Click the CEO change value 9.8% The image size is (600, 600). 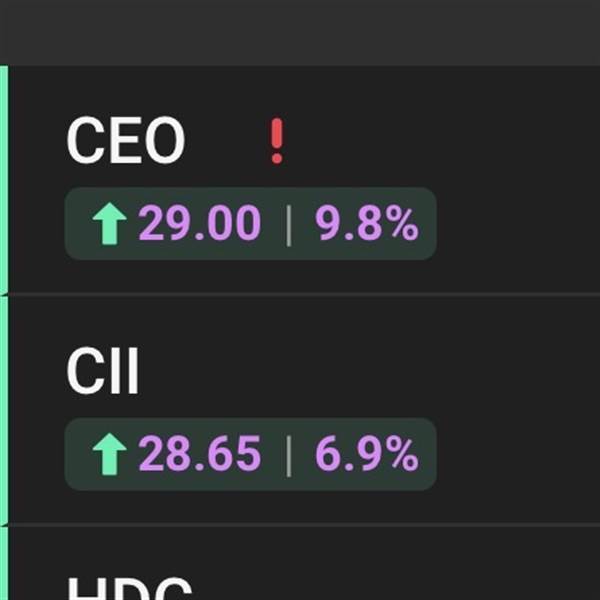tap(366, 225)
